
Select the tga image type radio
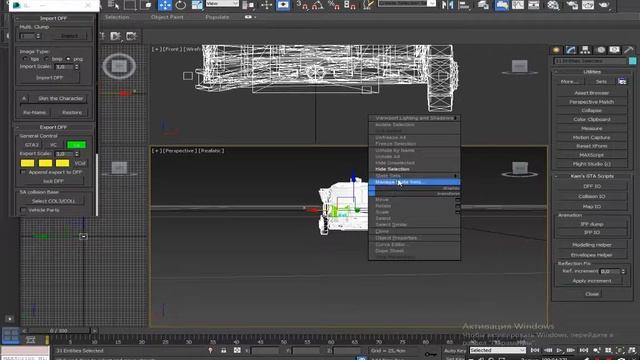pos(25,59)
